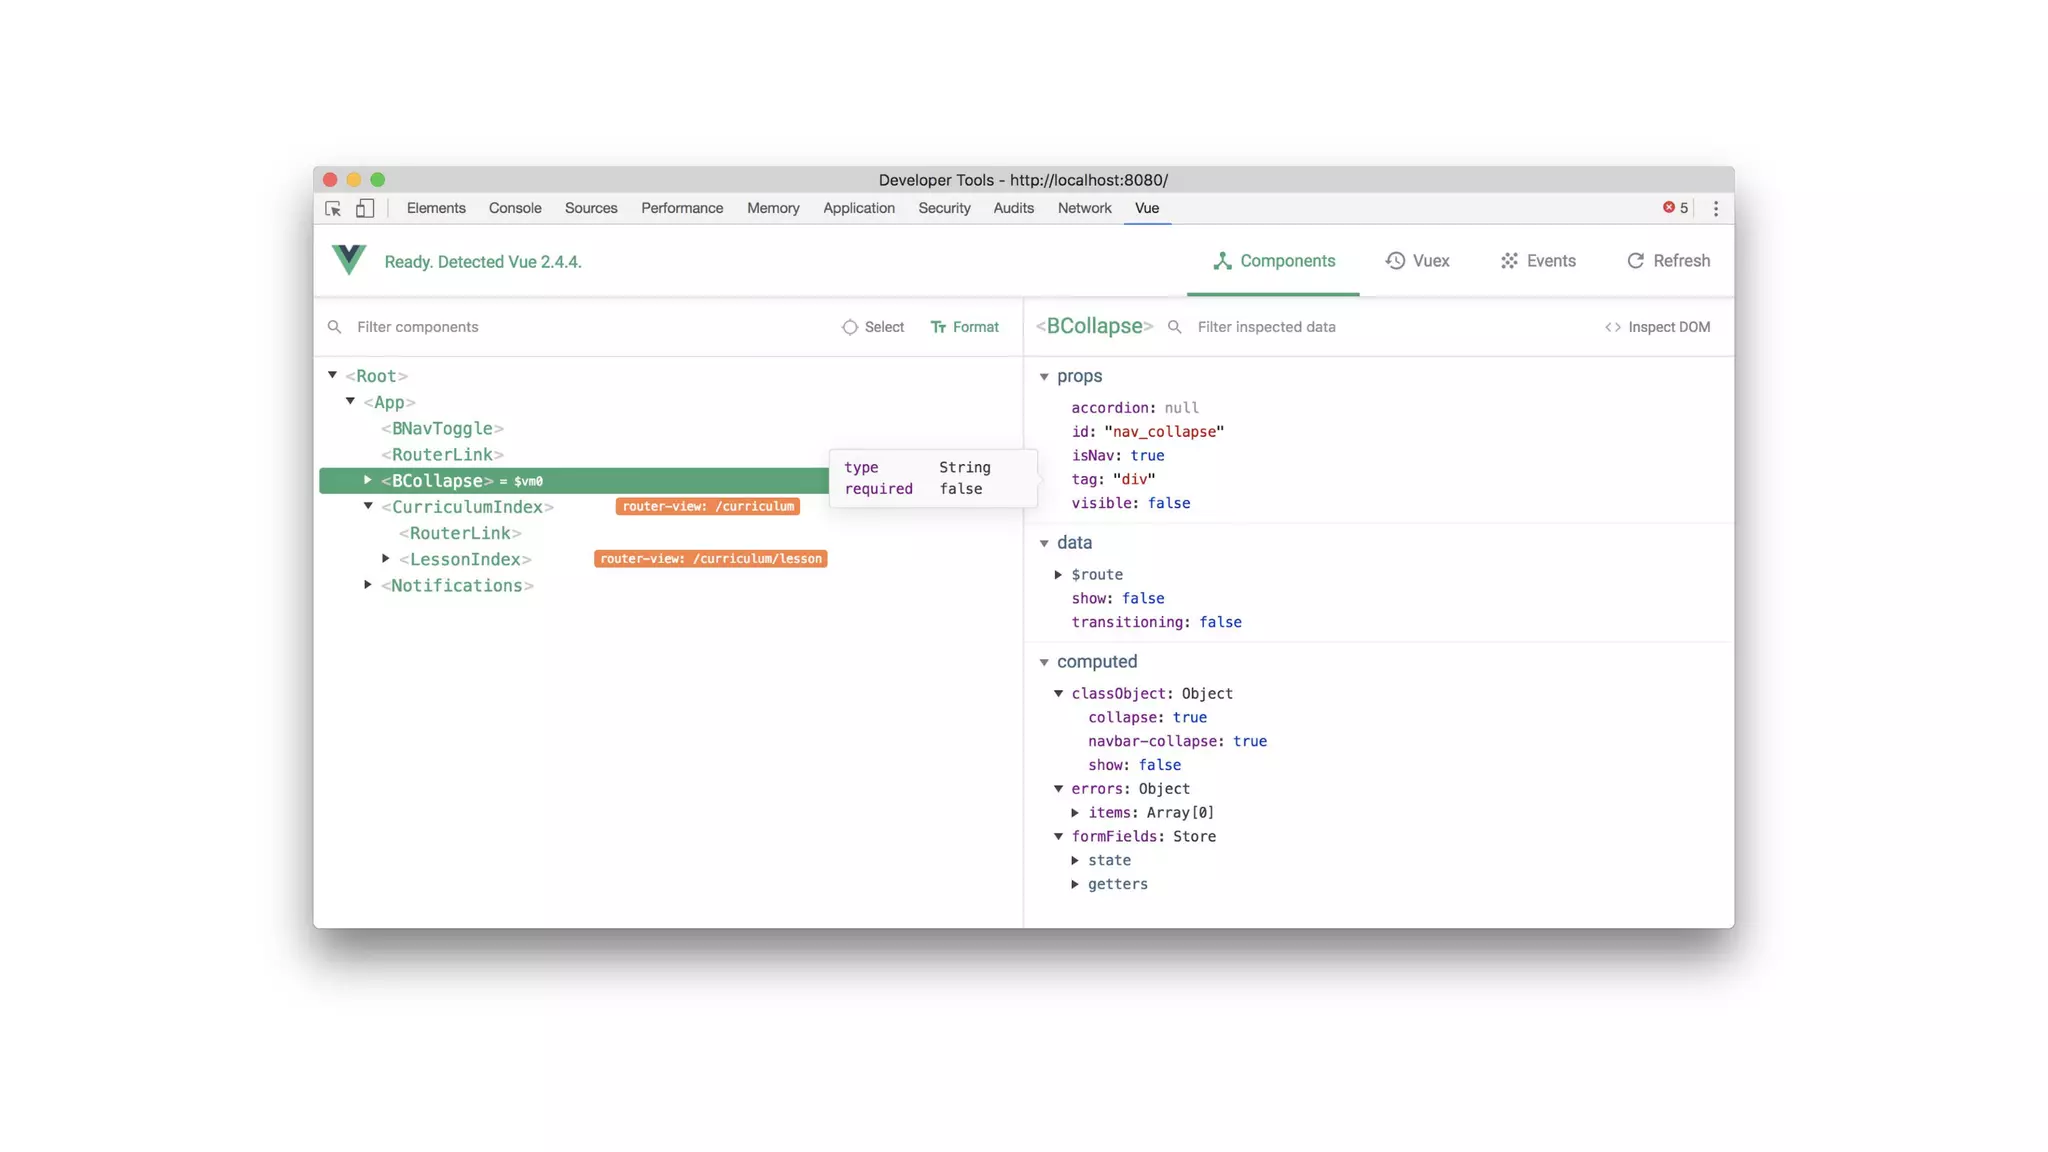Click the Select component target icon
The image size is (2048, 1152).
[x=849, y=327]
